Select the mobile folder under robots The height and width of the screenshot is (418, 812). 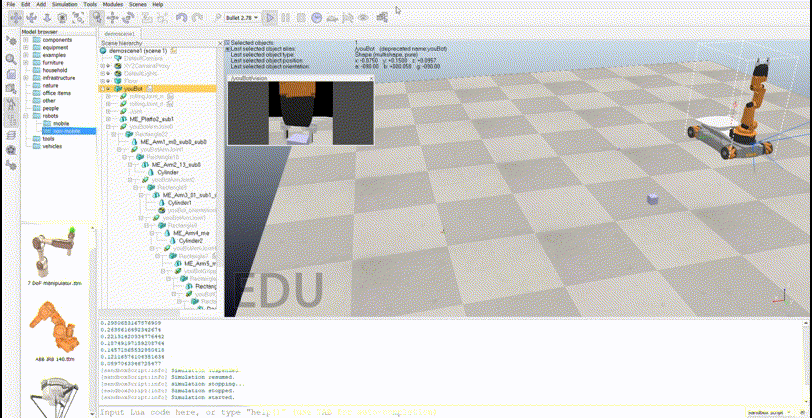(x=61, y=123)
